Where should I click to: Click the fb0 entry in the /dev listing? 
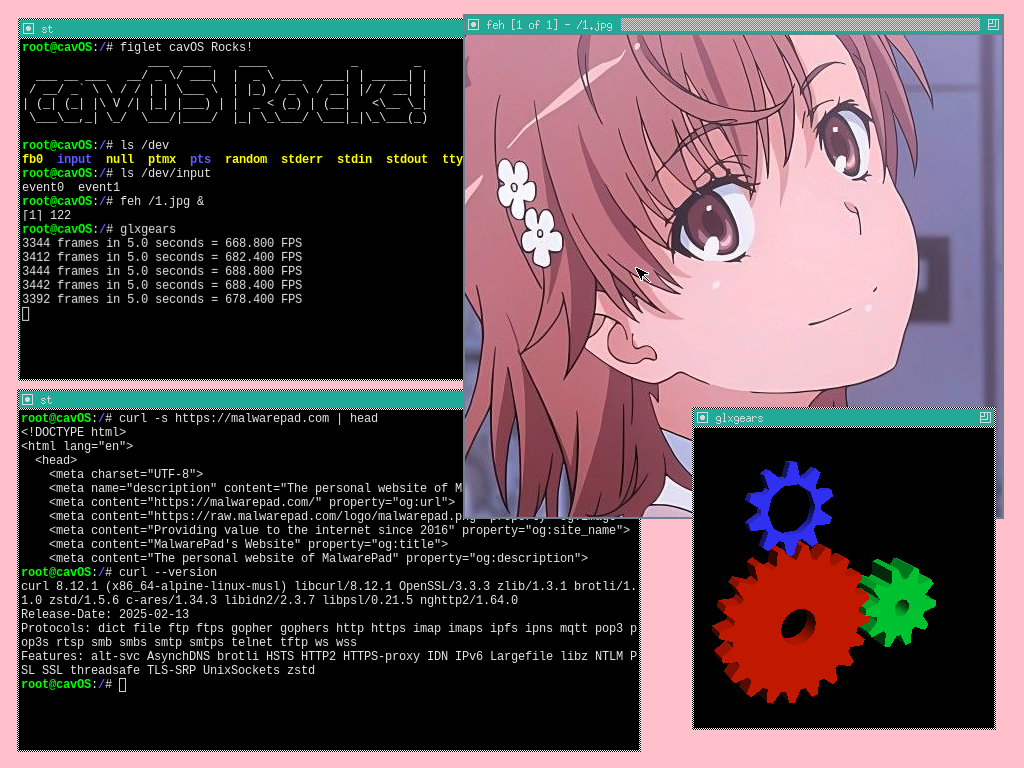(x=32, y=158)
